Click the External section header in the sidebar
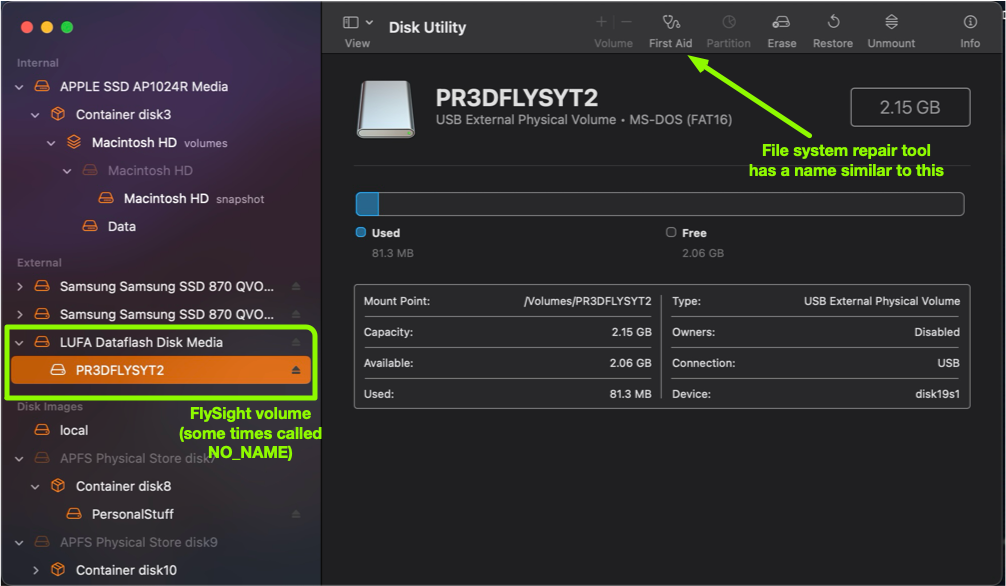 [39, 263]
